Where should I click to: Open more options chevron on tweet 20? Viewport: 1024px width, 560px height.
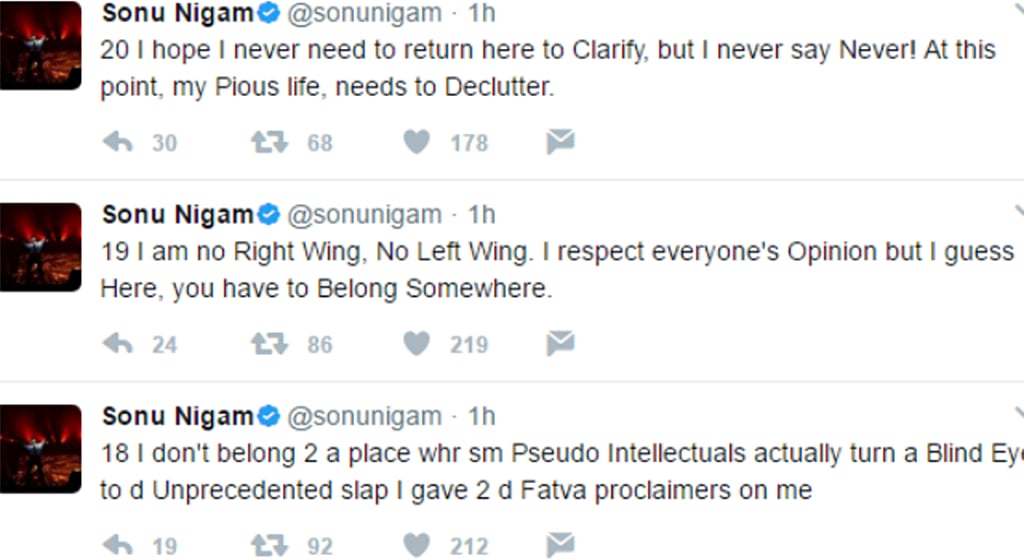(x=1018, y=12)
